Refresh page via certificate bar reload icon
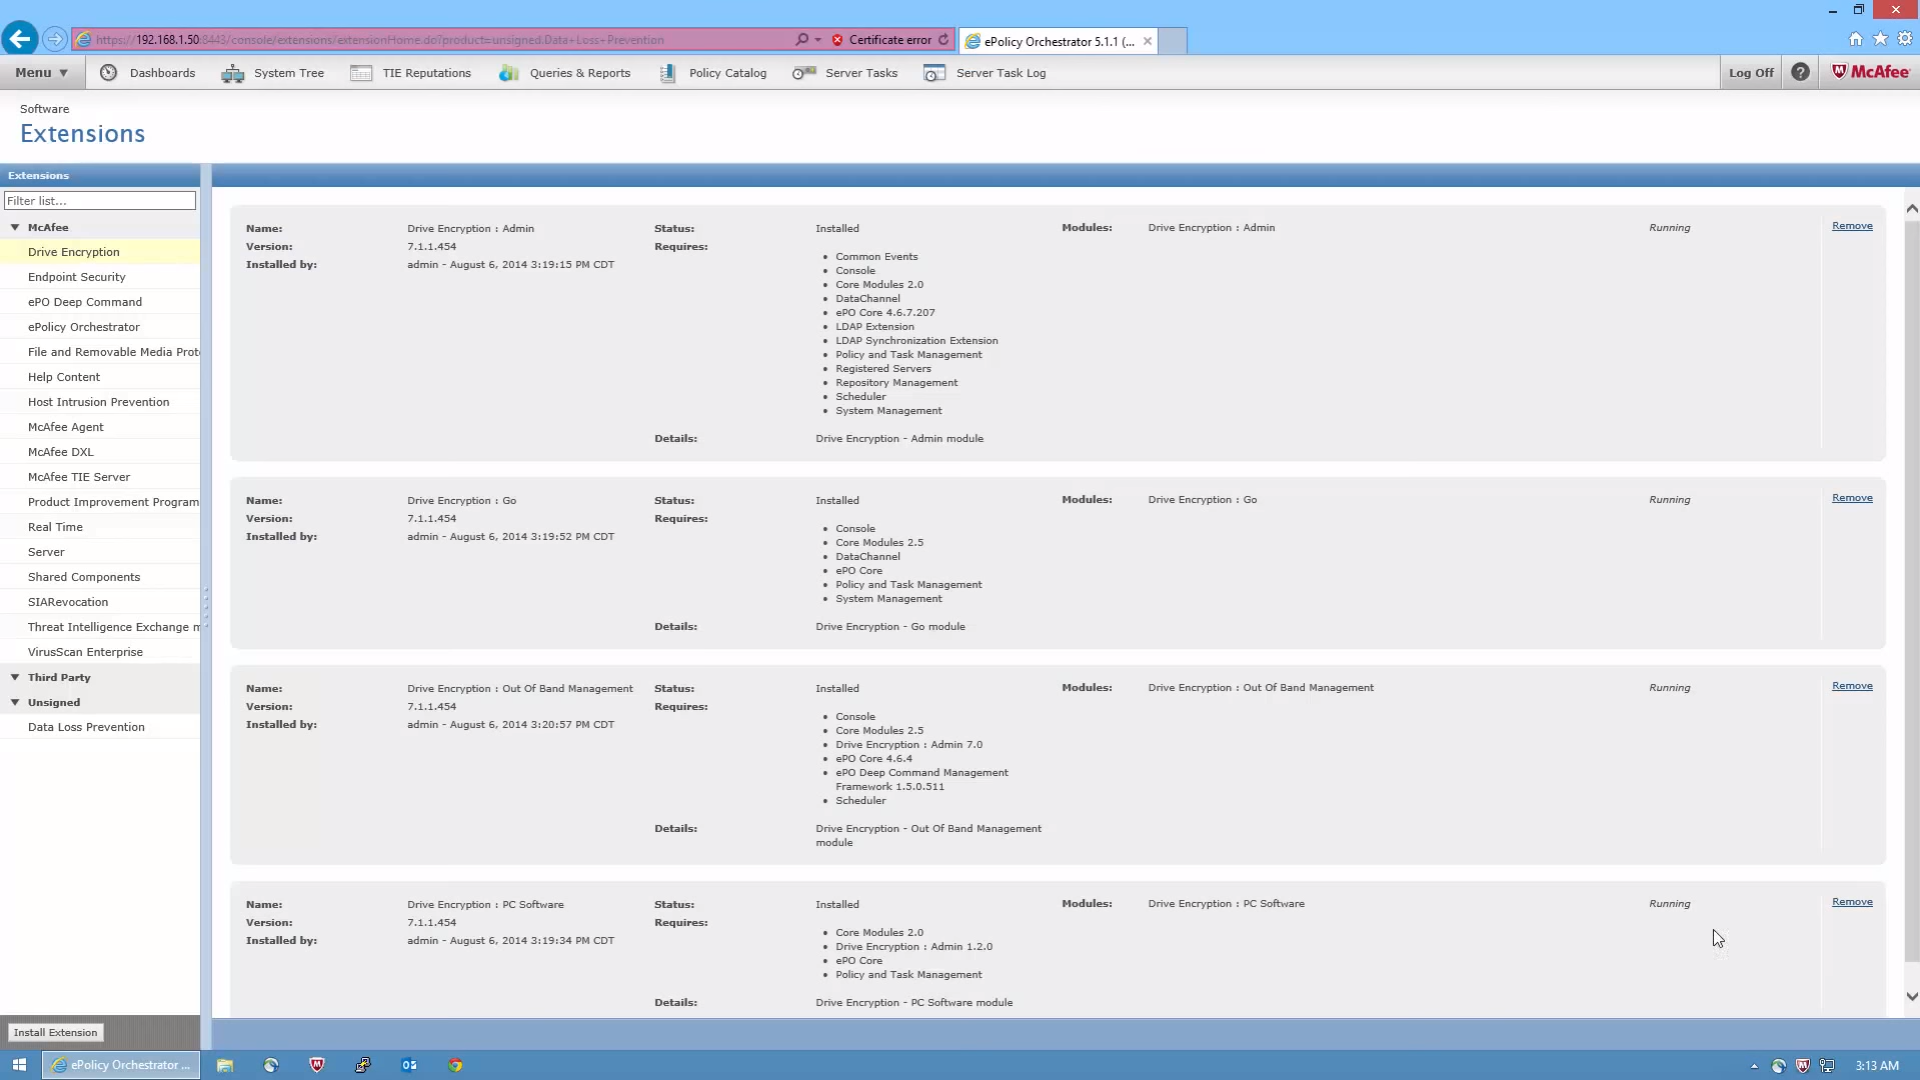The height and width of the screenshot is (1080, 1920). 943,40
